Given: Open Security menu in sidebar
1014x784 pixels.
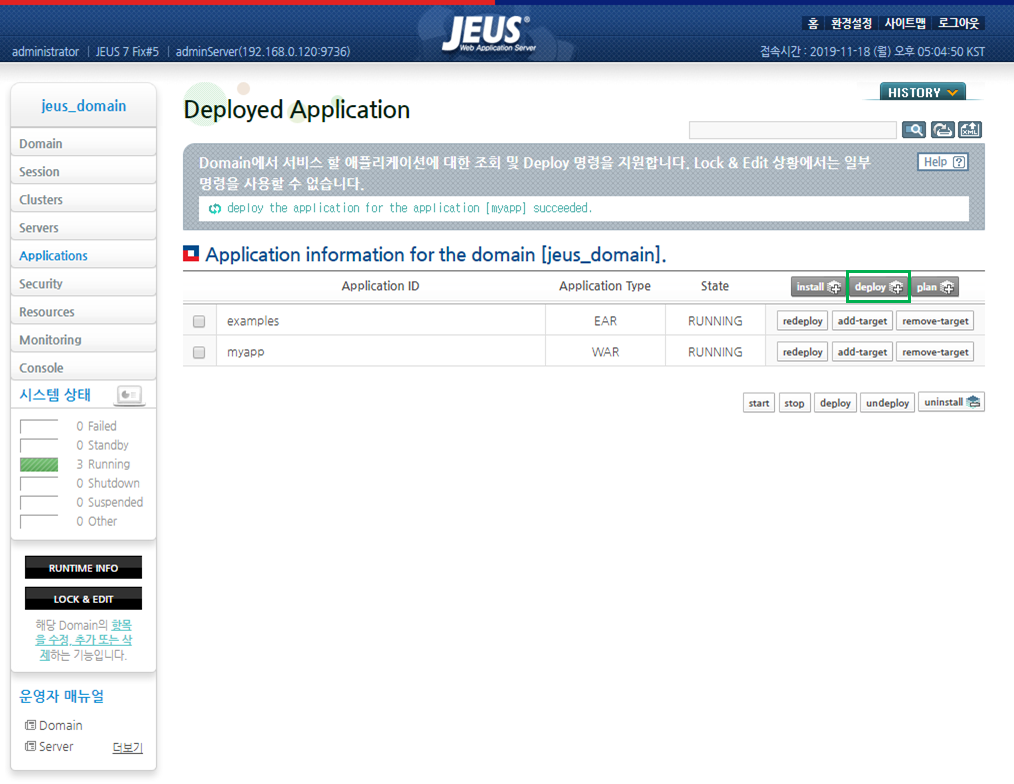Looking at the screenshot, I should tap(83, 283).
